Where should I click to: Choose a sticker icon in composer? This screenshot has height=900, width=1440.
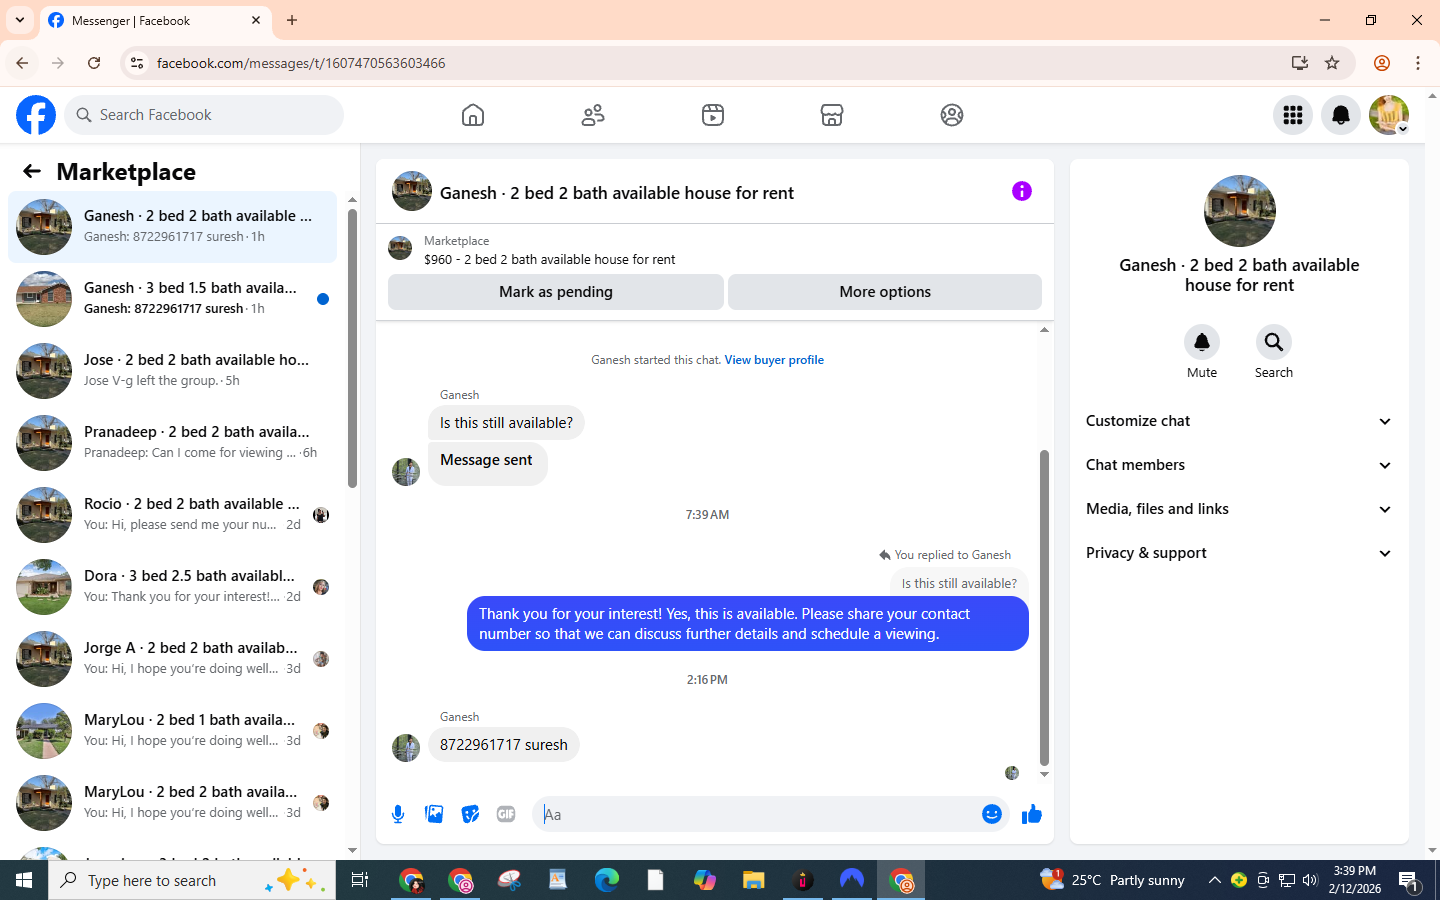pos(470,814)
